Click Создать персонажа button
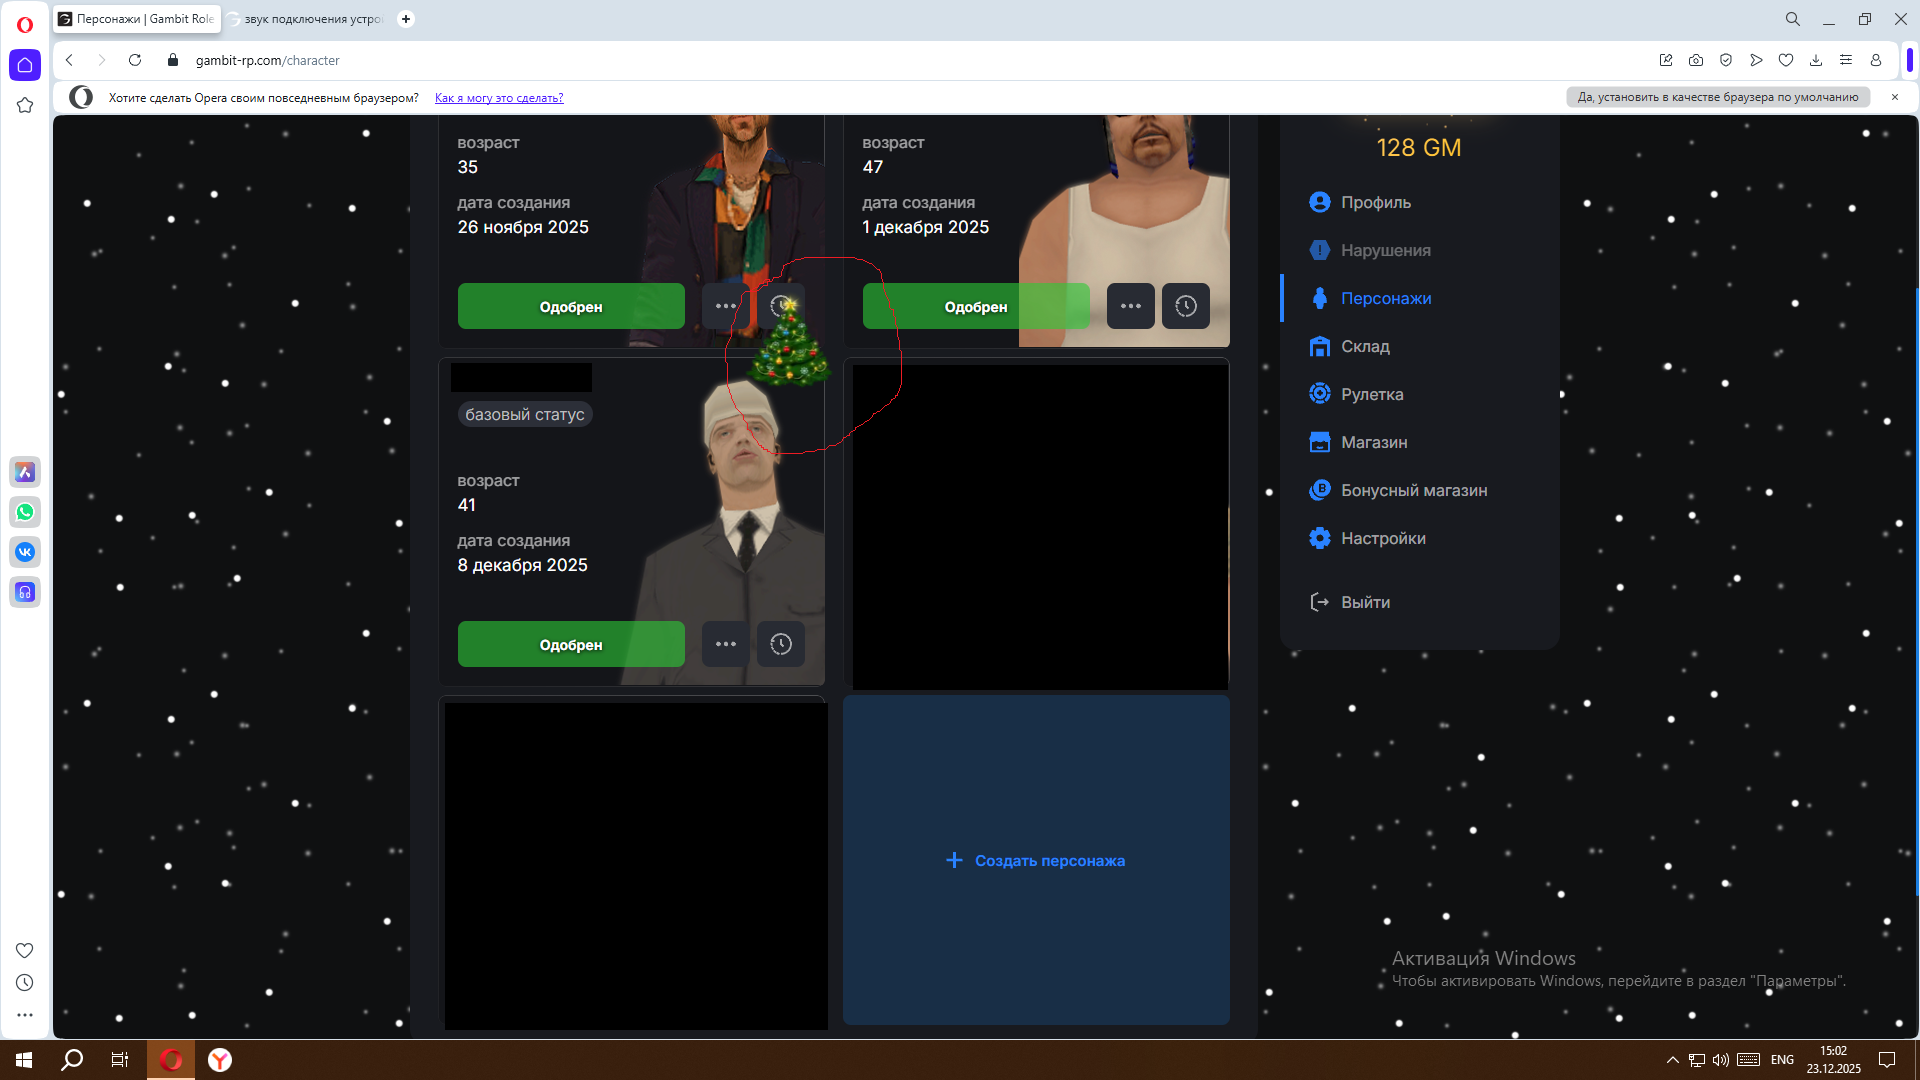The image size is (1920, 1080). click(1036, 860)
